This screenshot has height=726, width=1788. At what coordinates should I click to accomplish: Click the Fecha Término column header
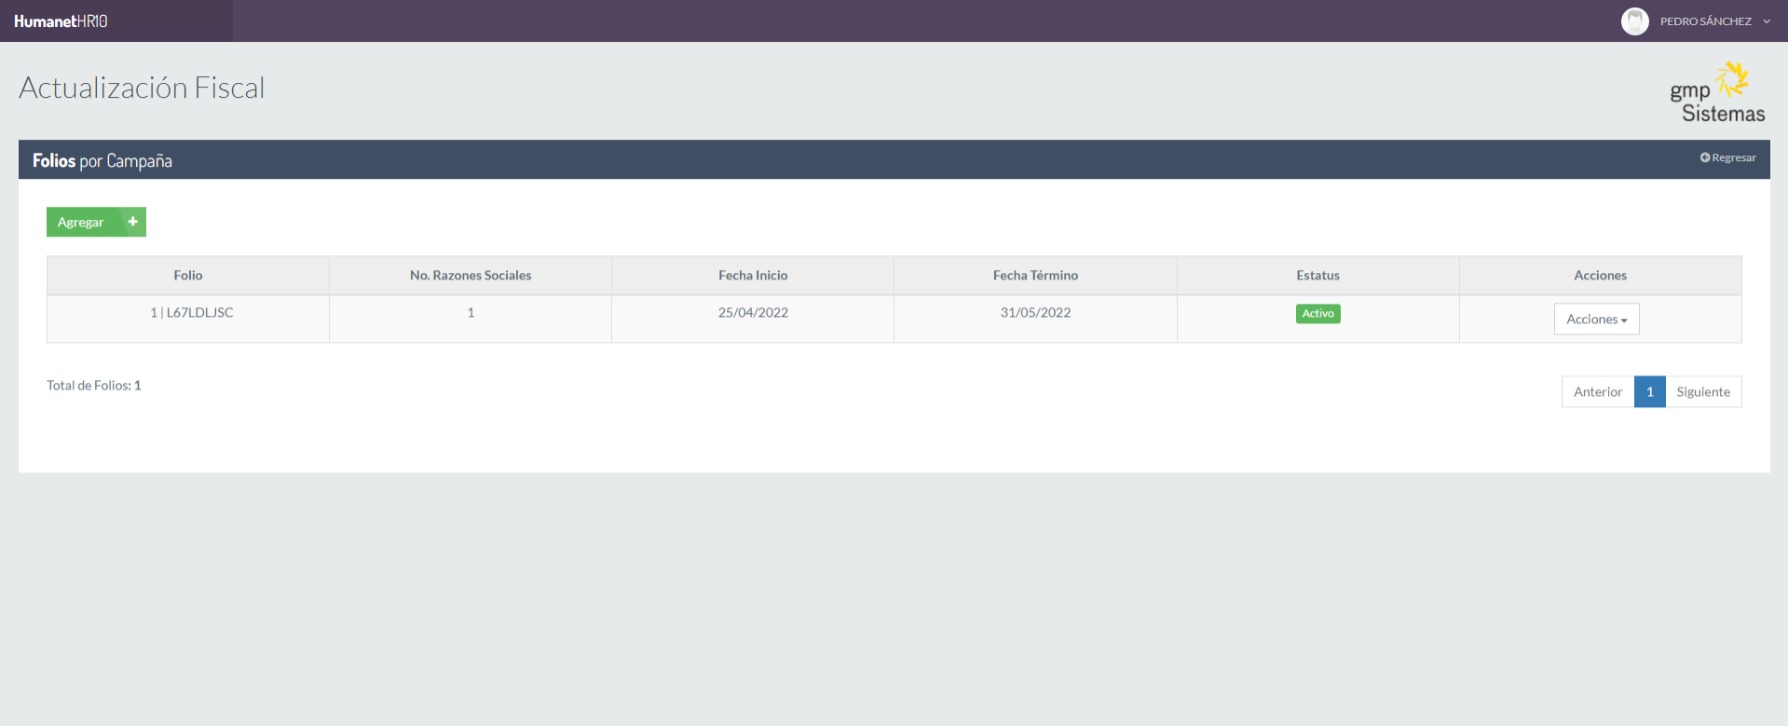coord(1035,275)
